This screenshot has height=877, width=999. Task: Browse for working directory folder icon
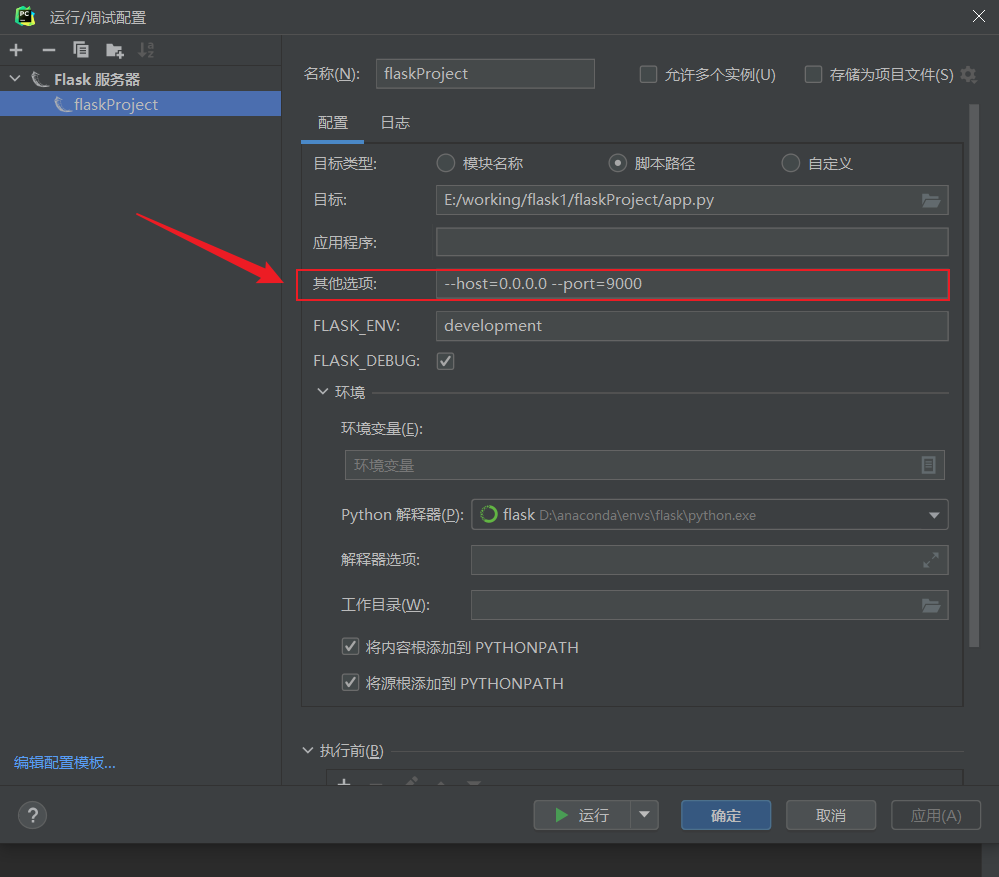[931, 605]
